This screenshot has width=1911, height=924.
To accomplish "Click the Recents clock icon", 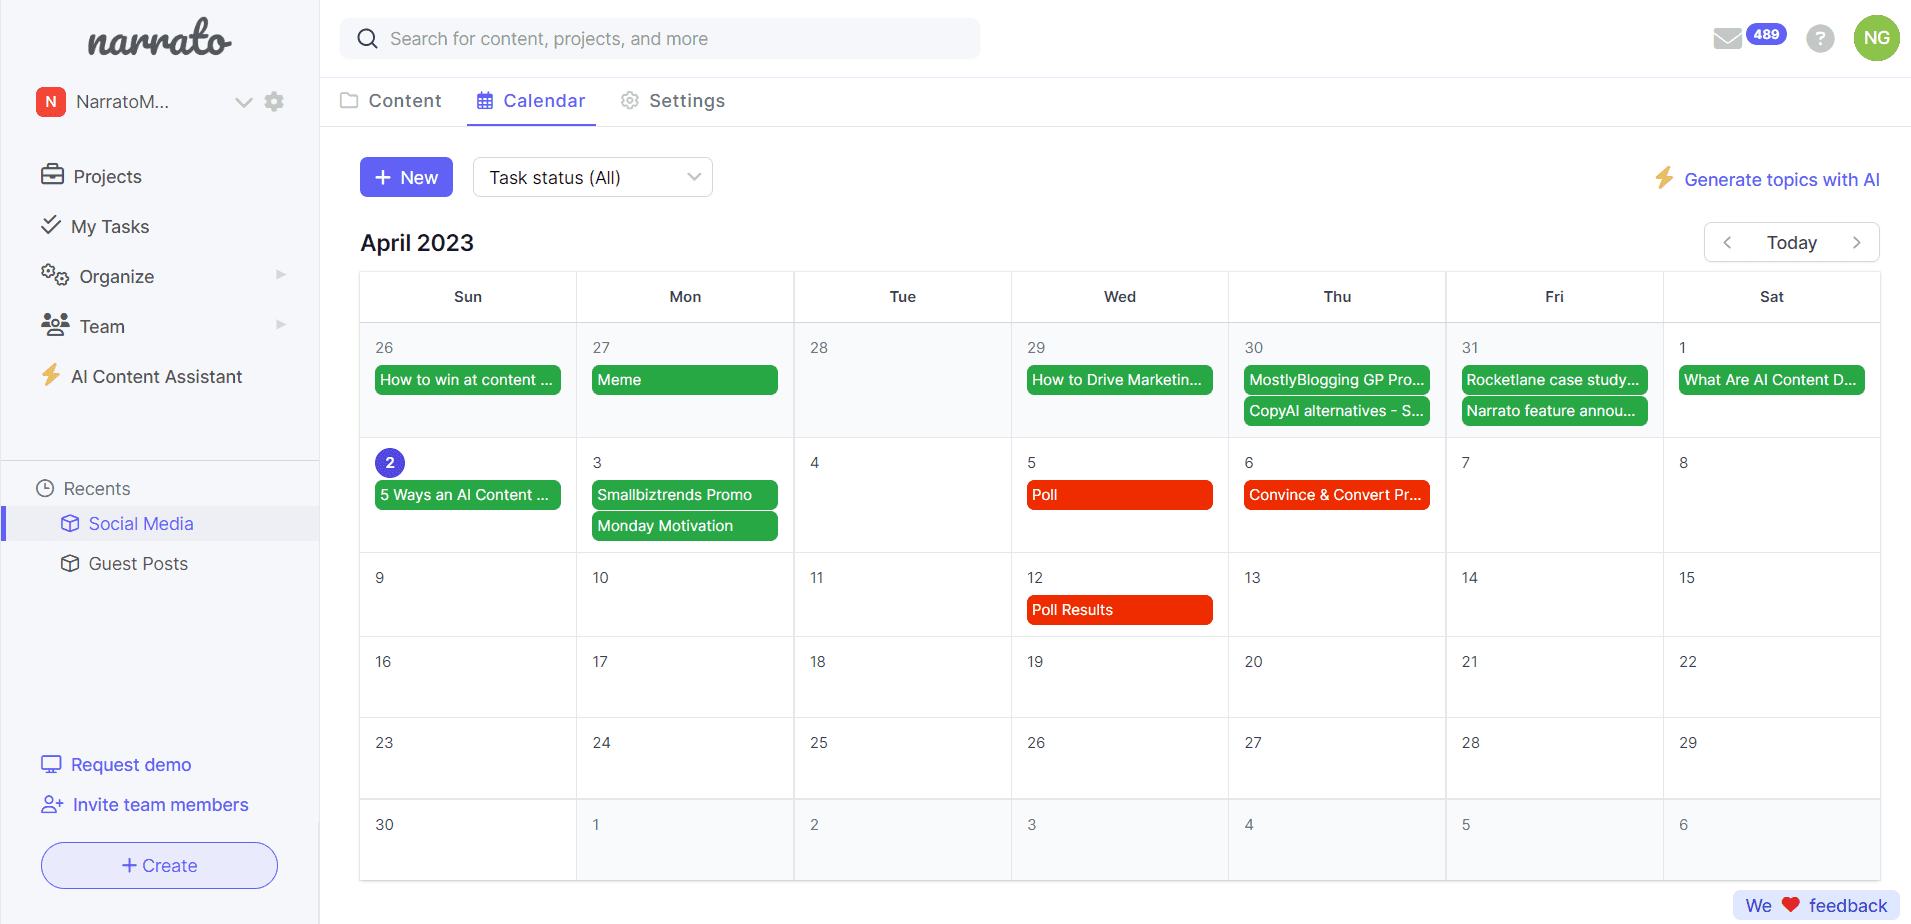I will (x=45, y=488).
